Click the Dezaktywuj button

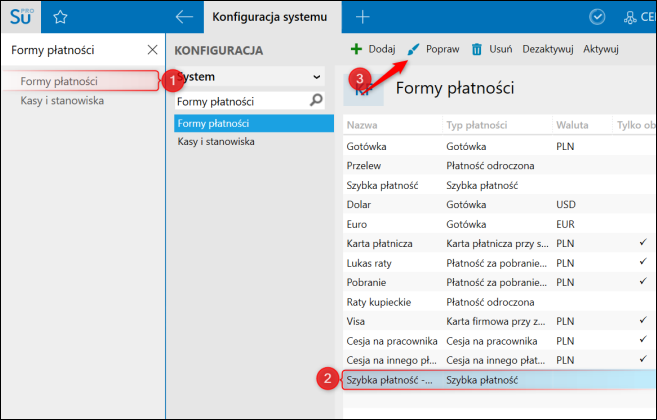(548, 48)
